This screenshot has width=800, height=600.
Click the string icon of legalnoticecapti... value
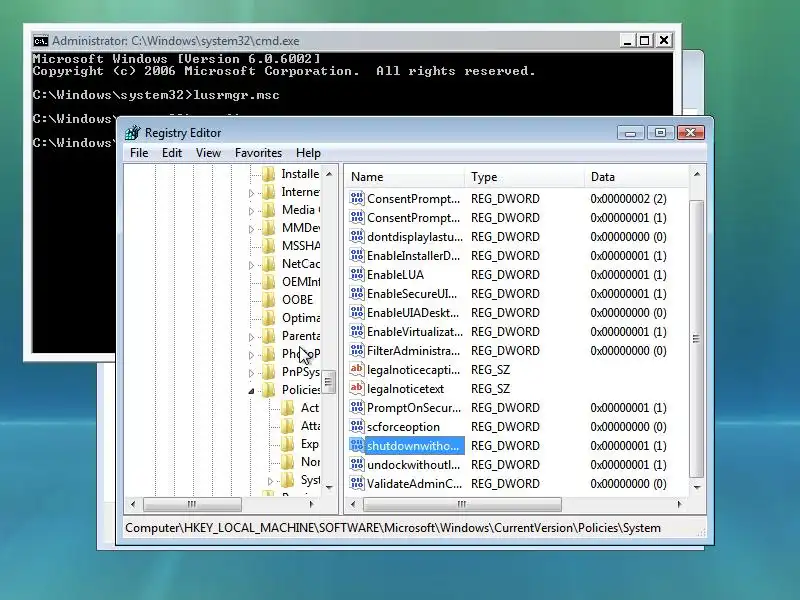tap(357, 369)
